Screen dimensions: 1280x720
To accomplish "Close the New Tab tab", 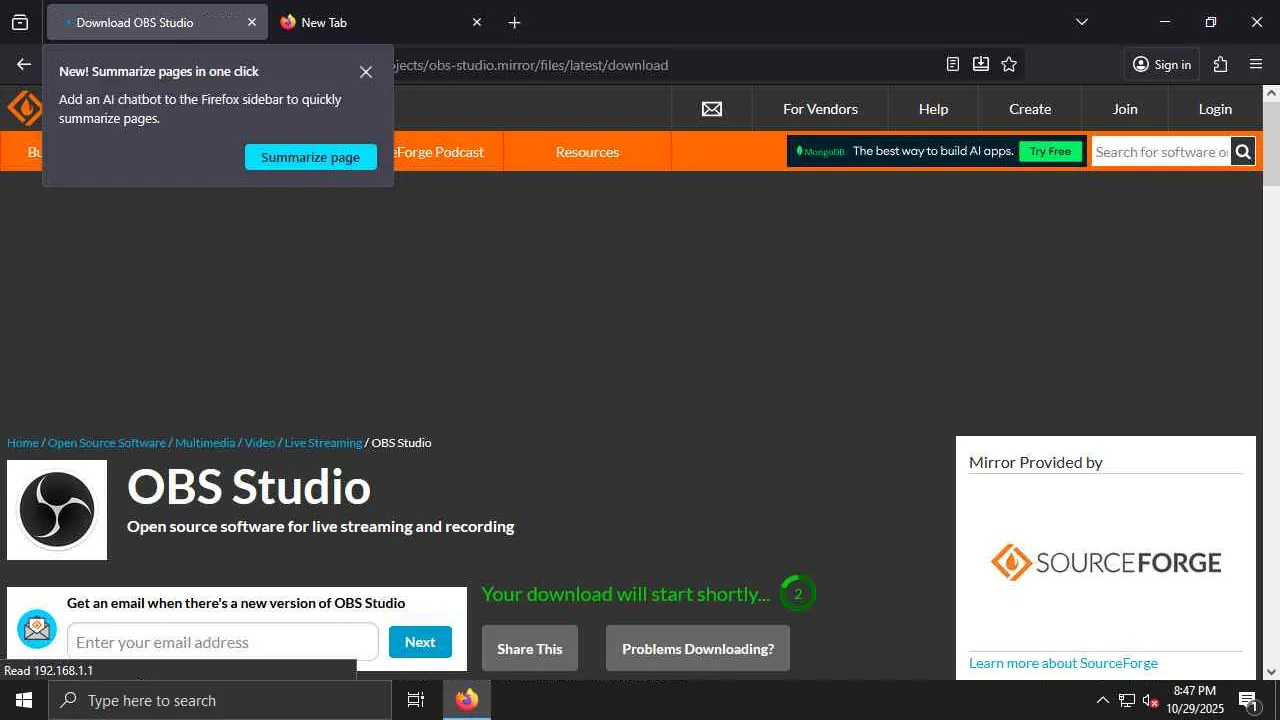I will point(477,22).
